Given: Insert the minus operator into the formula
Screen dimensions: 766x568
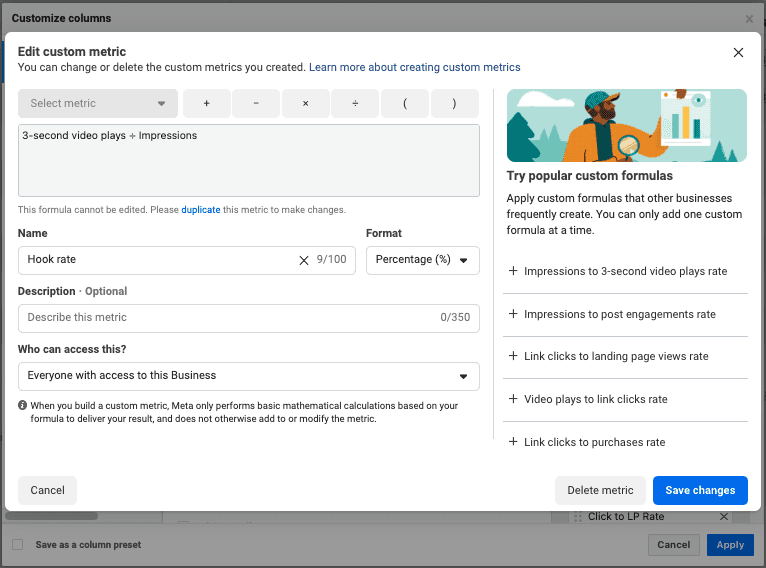Looking at the screenshot, I should [256, 103].
